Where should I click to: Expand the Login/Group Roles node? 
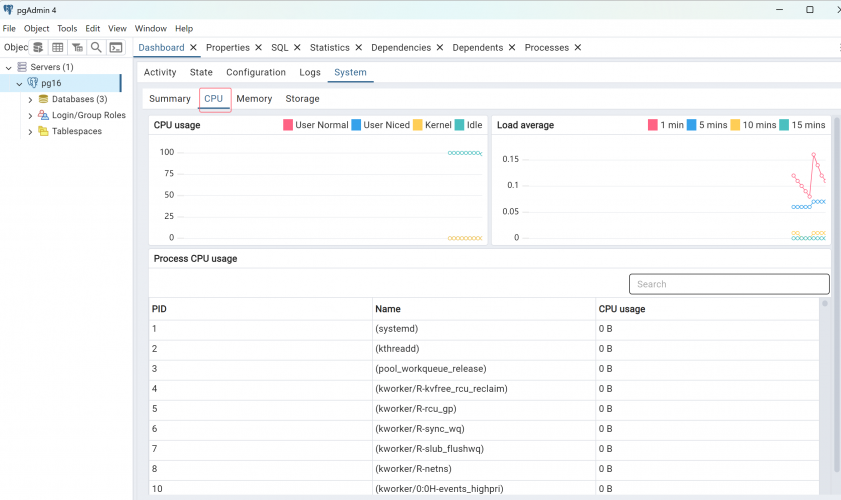click(x=30, y=115)
